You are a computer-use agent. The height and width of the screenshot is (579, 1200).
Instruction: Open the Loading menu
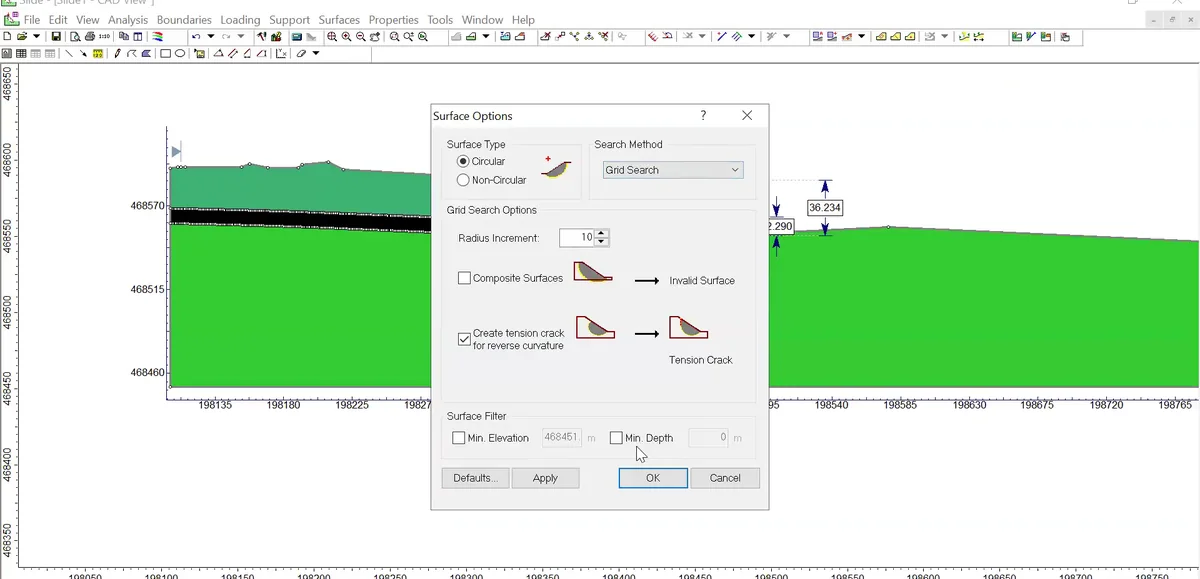click(x=240, y=20)
